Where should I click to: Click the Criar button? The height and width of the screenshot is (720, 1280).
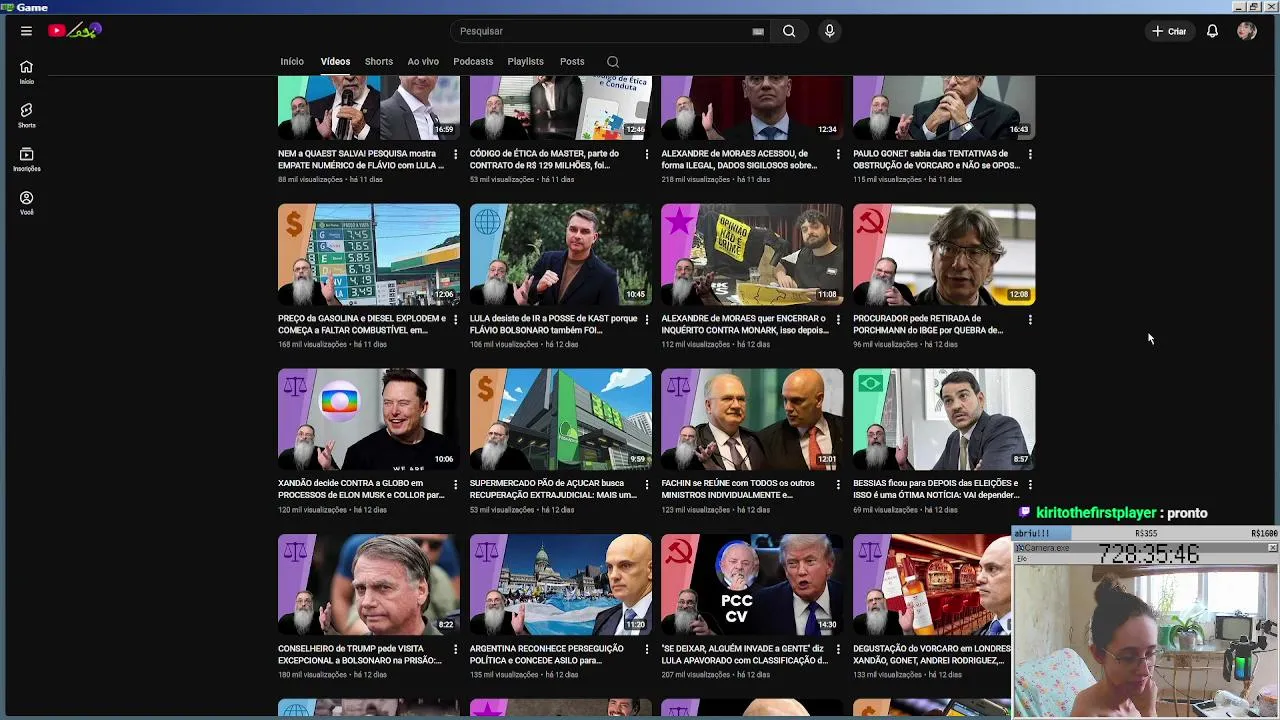point(1169,31)
